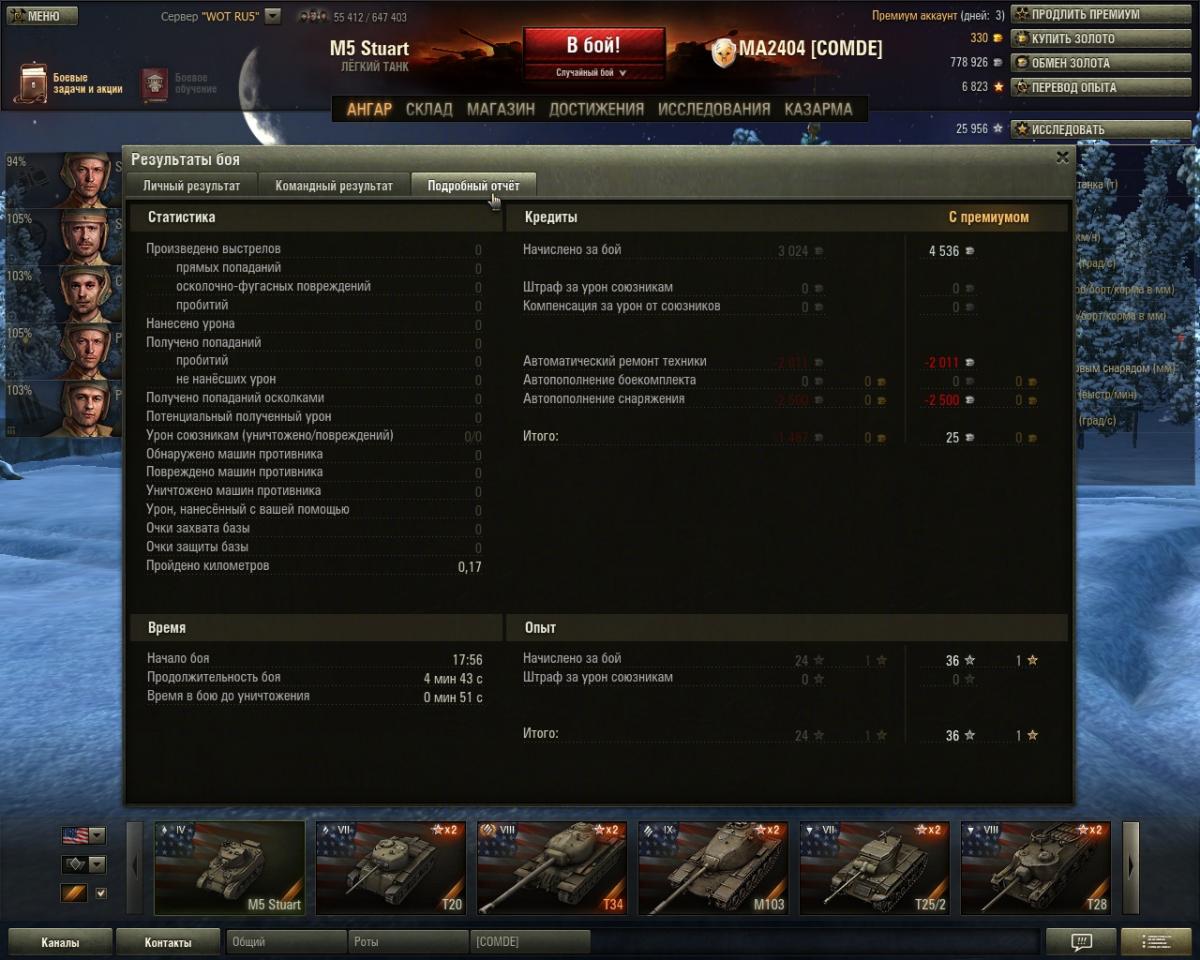Open the Меню button
This screenshot has width=1200, height=960.
click(41, 16)
